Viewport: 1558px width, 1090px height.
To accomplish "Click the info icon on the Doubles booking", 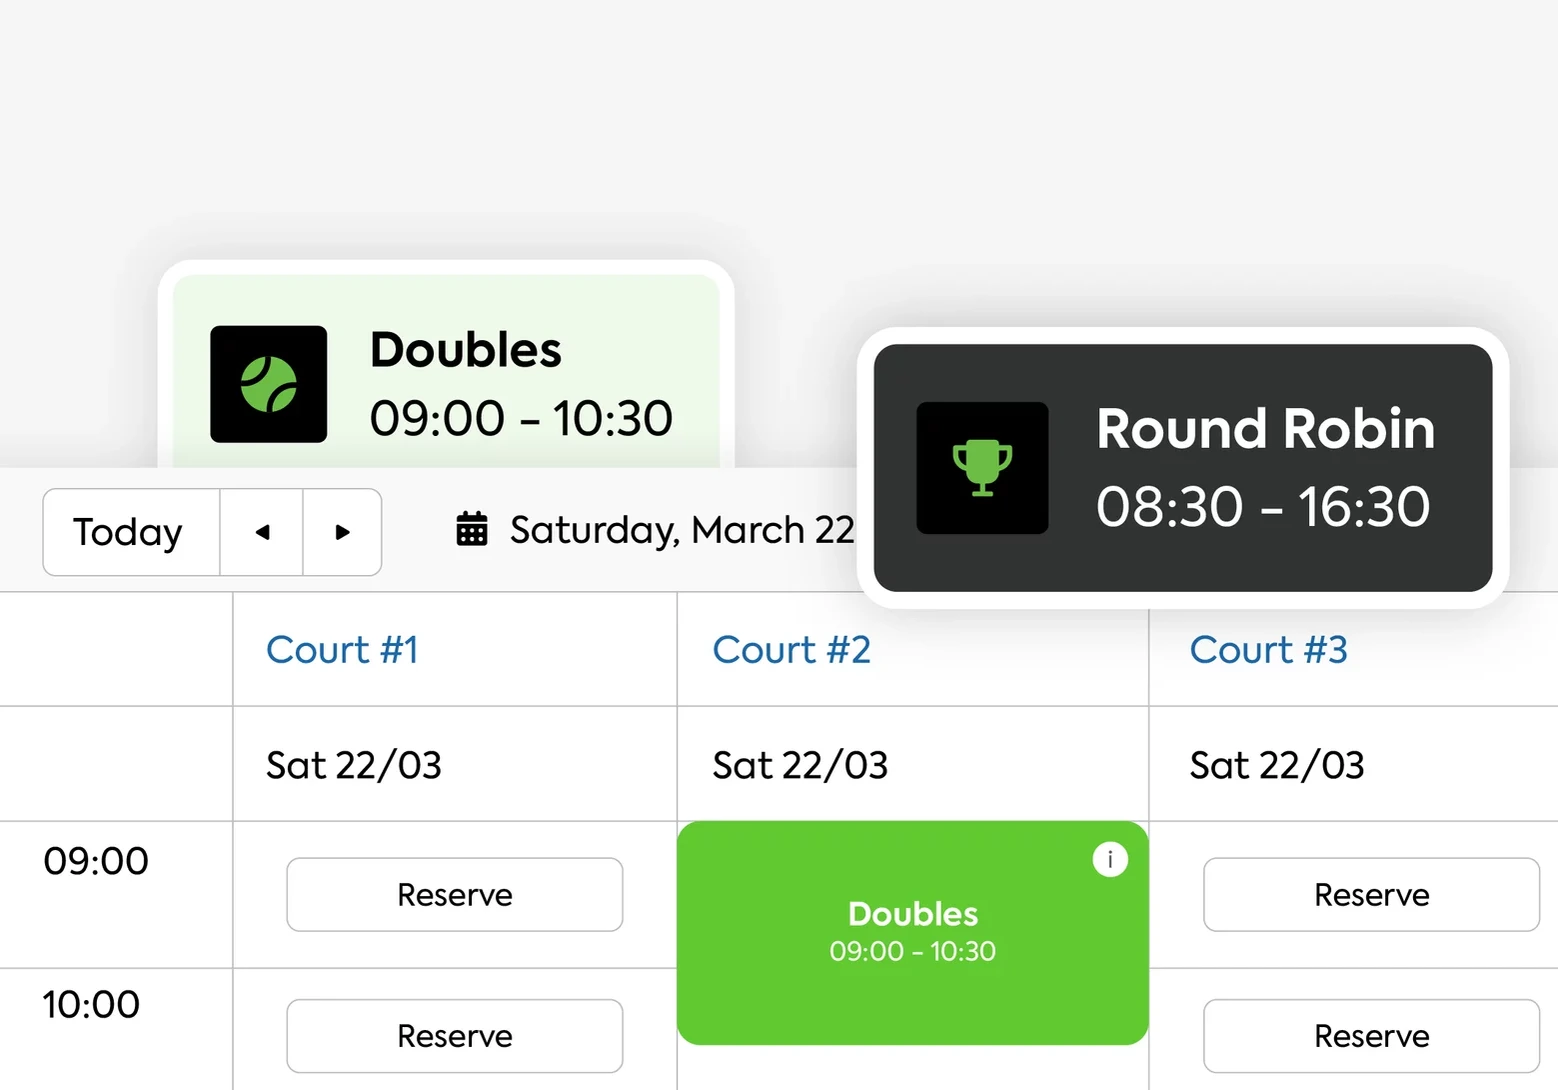I will [1109, 859].
